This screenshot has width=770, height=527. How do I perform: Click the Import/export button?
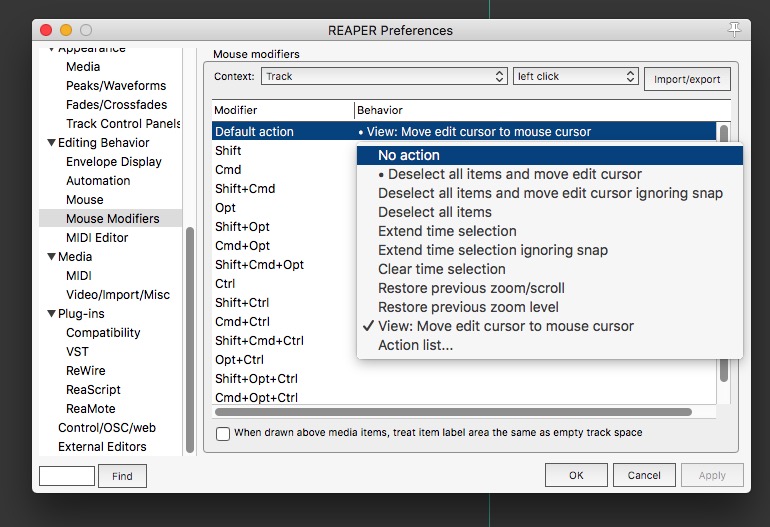(x=686, y=79)
